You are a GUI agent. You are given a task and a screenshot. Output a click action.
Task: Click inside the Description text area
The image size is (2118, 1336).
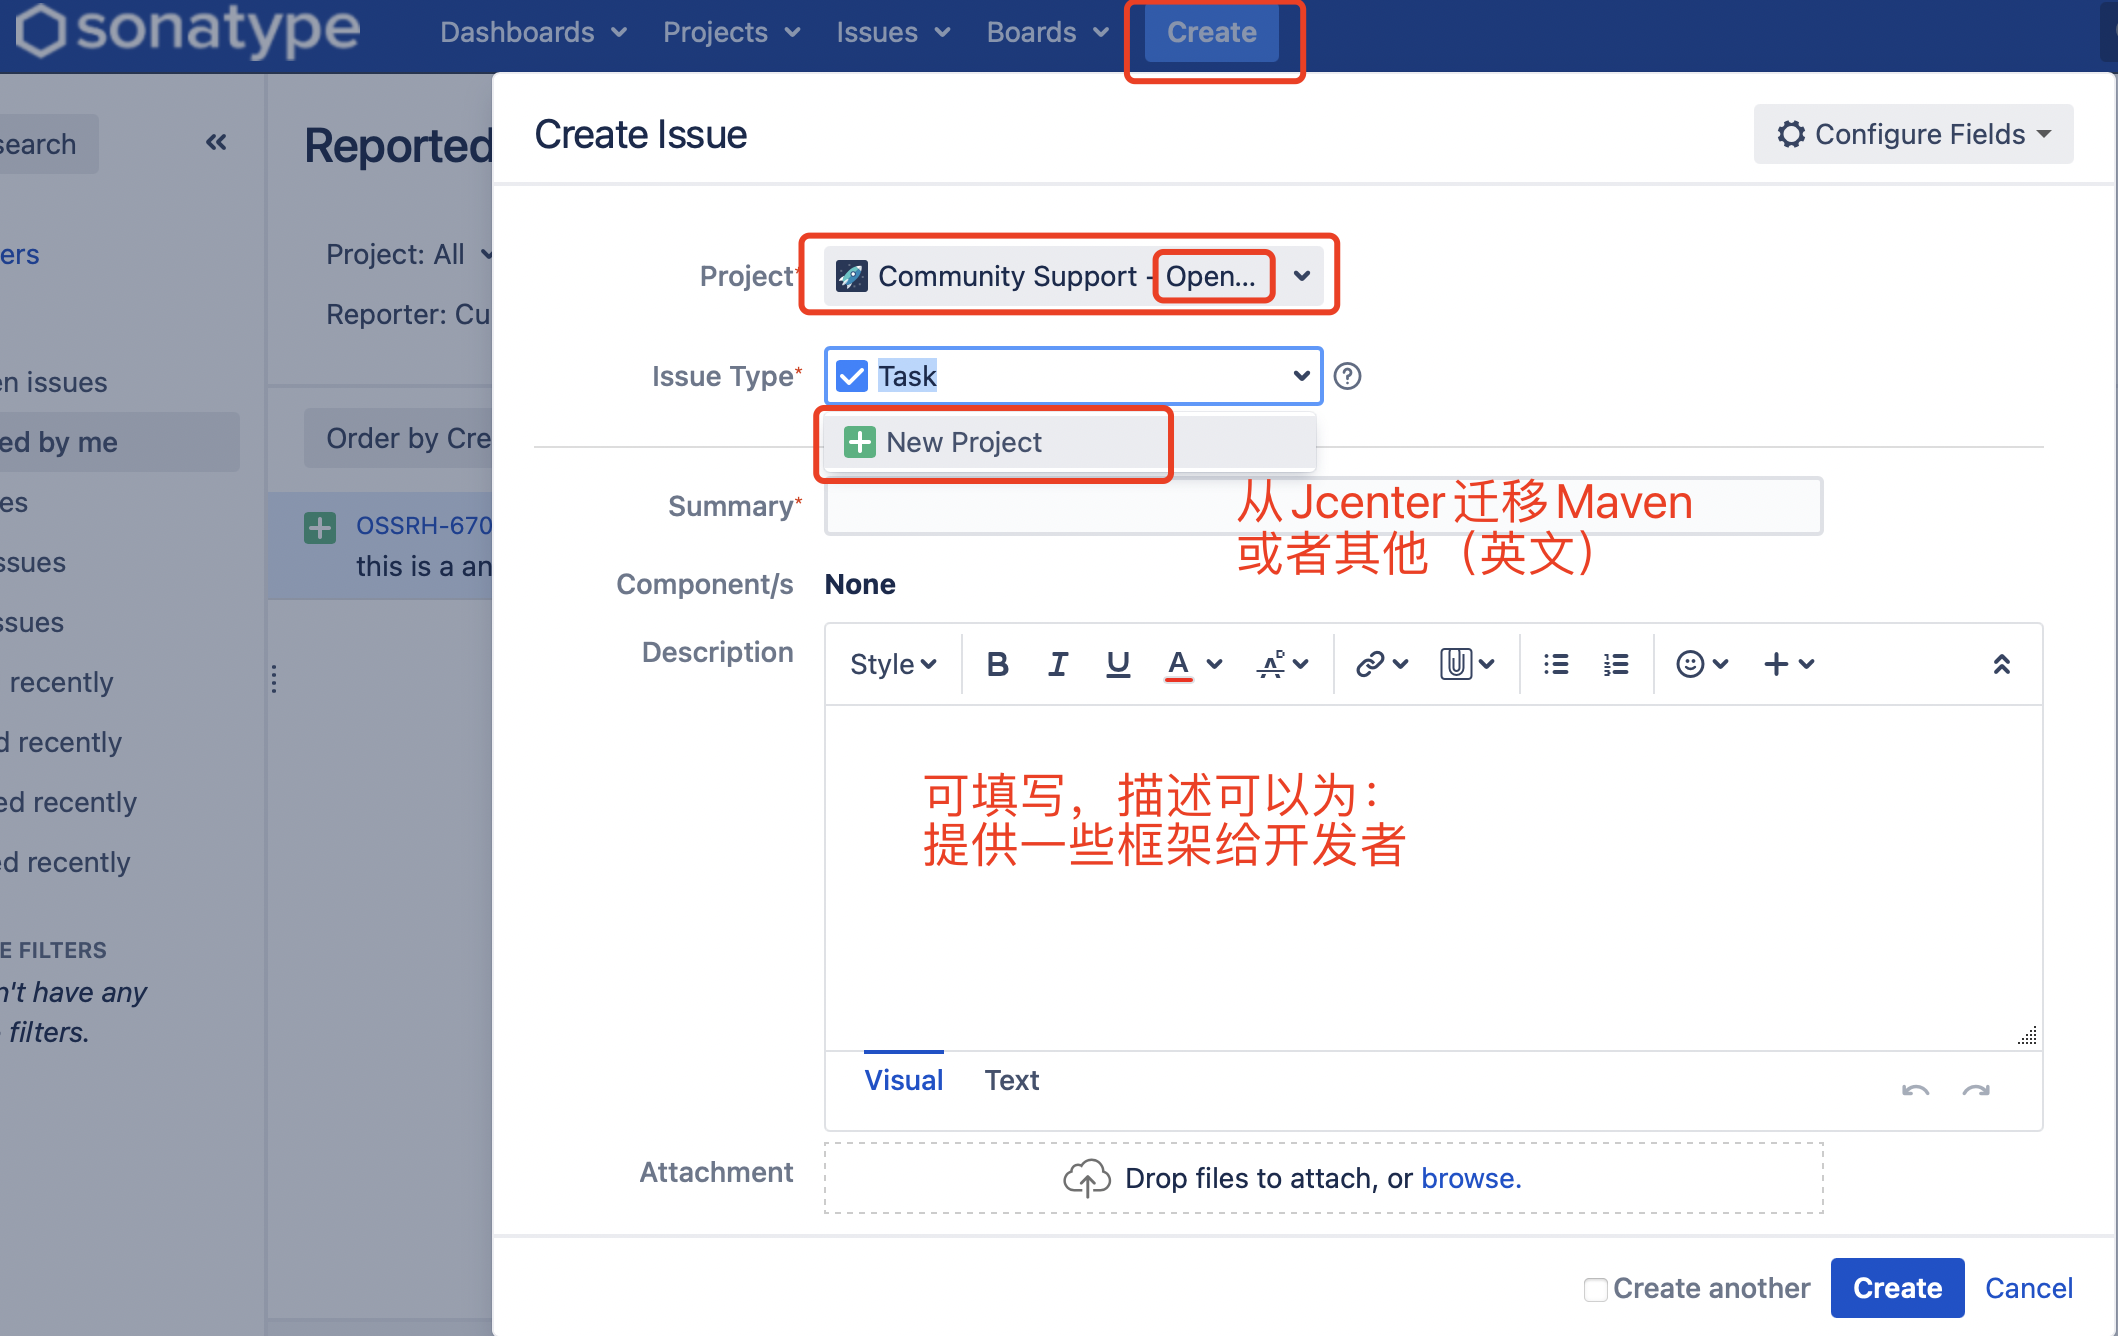pyautogui.click(x=1433, y=877)
